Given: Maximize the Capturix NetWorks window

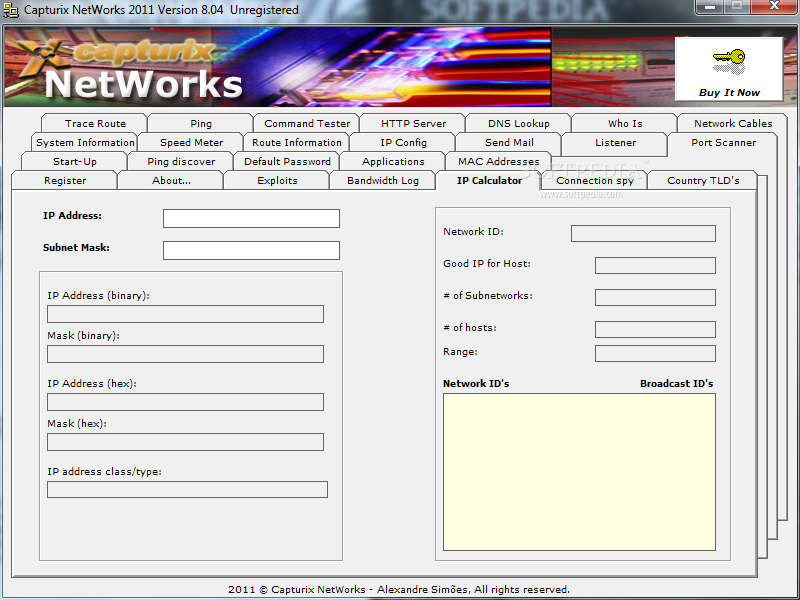Looking at the screenshot, I should (737, 7).
